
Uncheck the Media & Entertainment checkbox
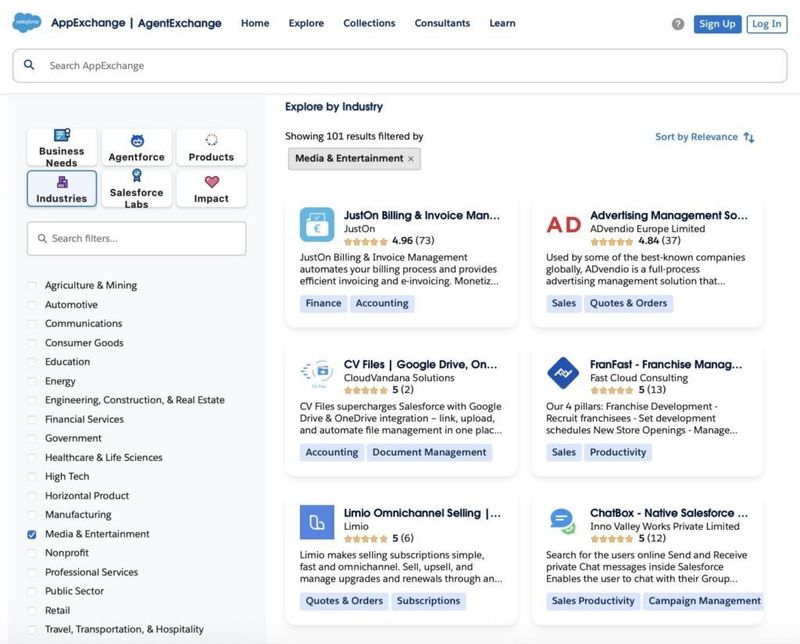point(32,534)
